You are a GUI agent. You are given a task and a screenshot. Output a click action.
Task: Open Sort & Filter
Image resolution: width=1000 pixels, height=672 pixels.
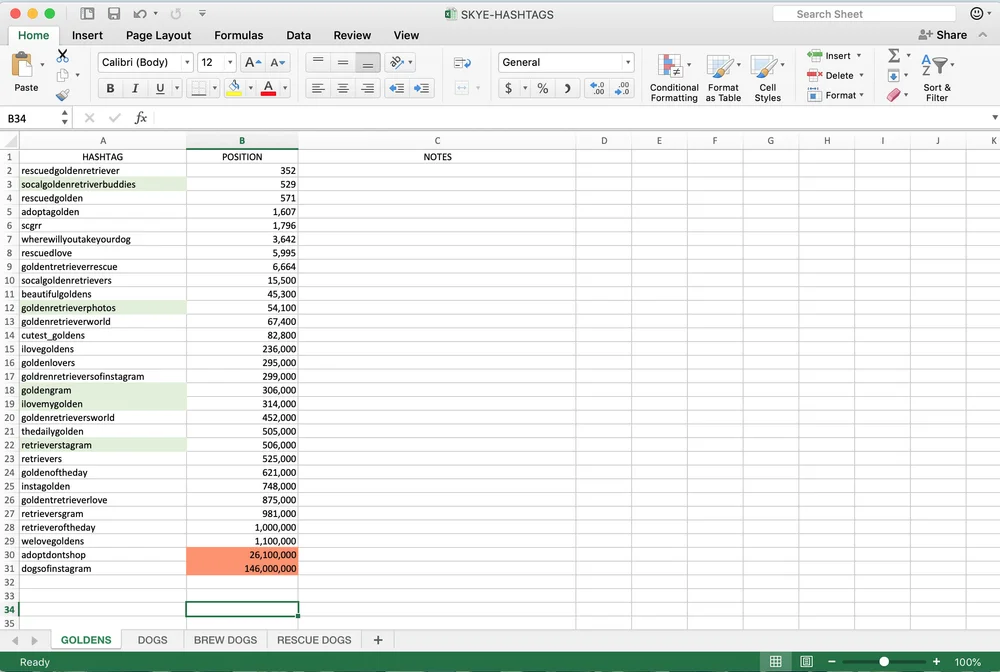(937, 78)
